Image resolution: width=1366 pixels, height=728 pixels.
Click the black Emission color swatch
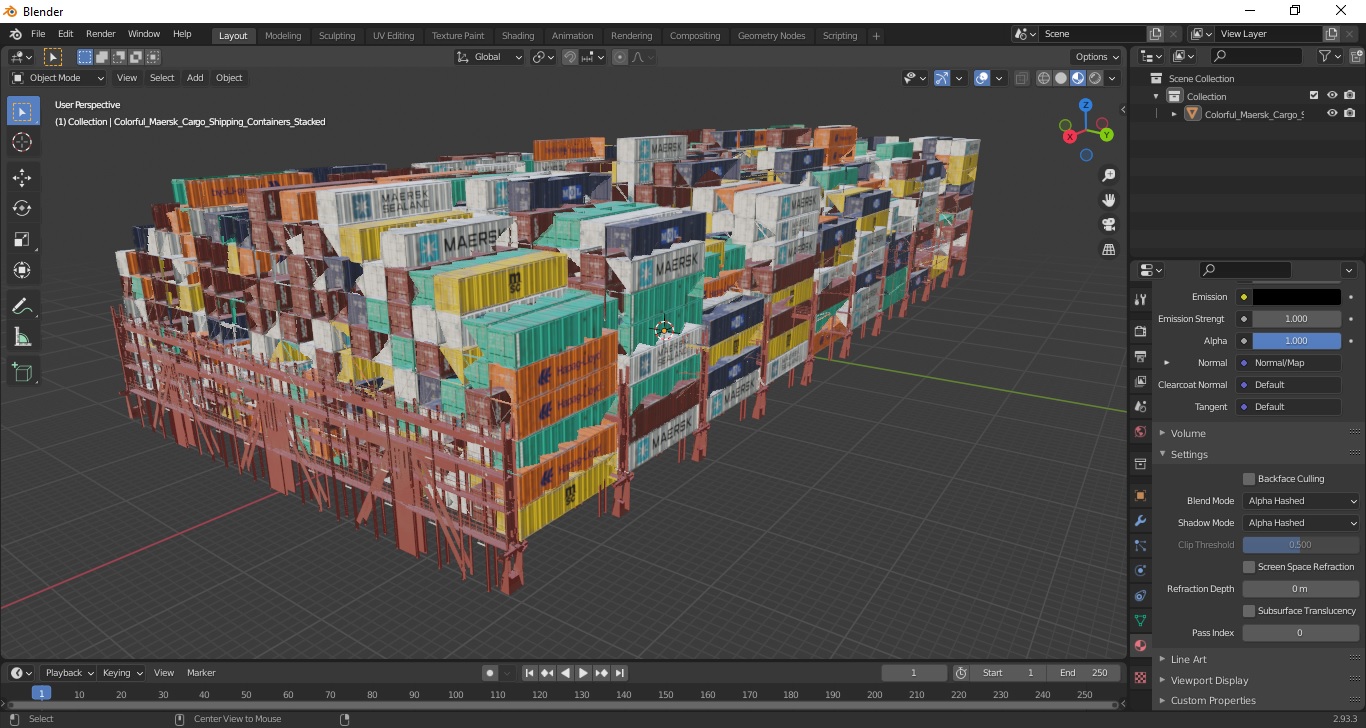pyautogui.click(x=1296, y=297)
